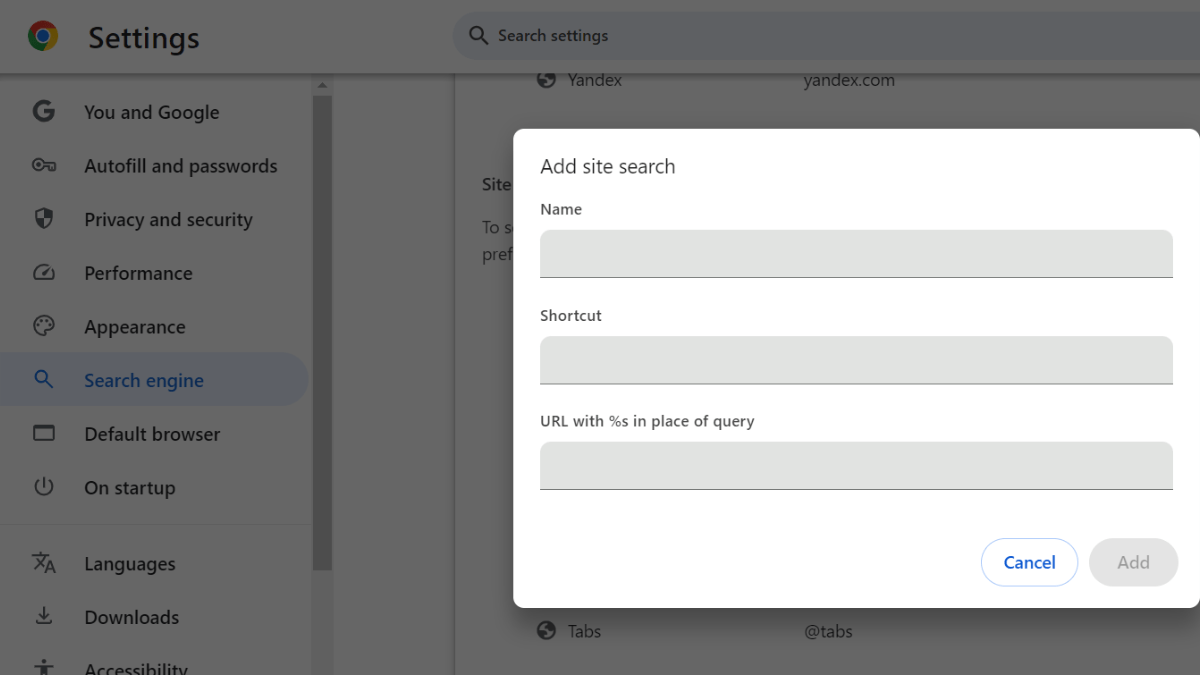Viewport: 1200px width, 675px height.
Task: Click the Default browser window icon
Action: point(43,433)
